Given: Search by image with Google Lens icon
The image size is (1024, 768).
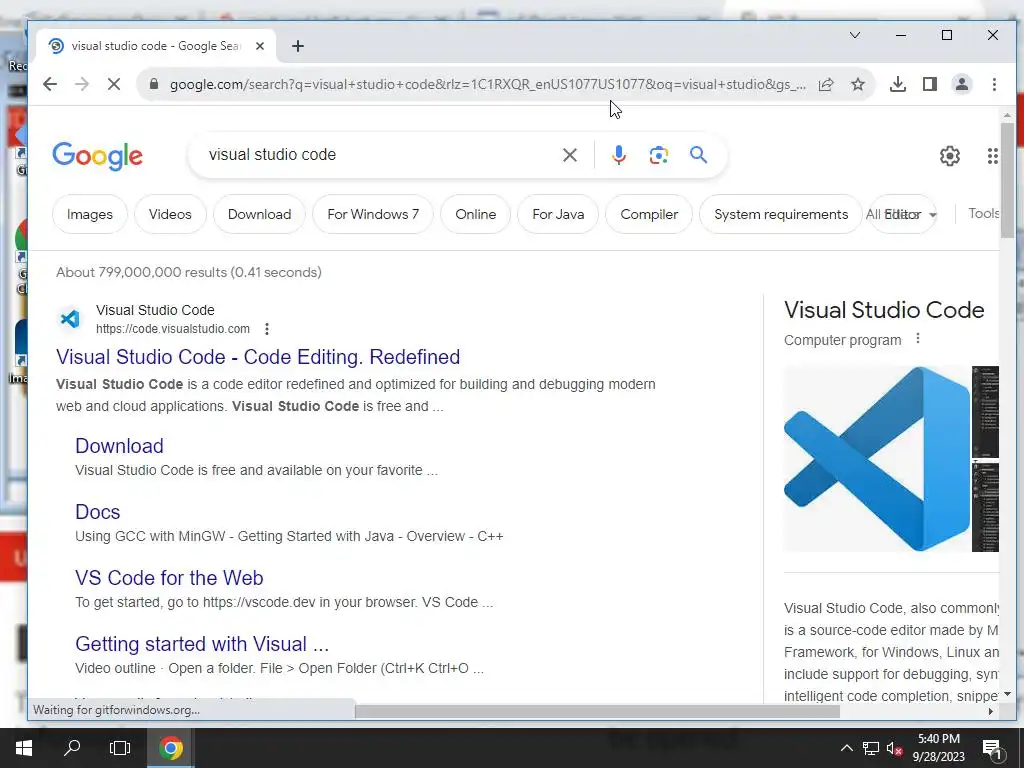Looking at the screenshot, I should point(658,155).
